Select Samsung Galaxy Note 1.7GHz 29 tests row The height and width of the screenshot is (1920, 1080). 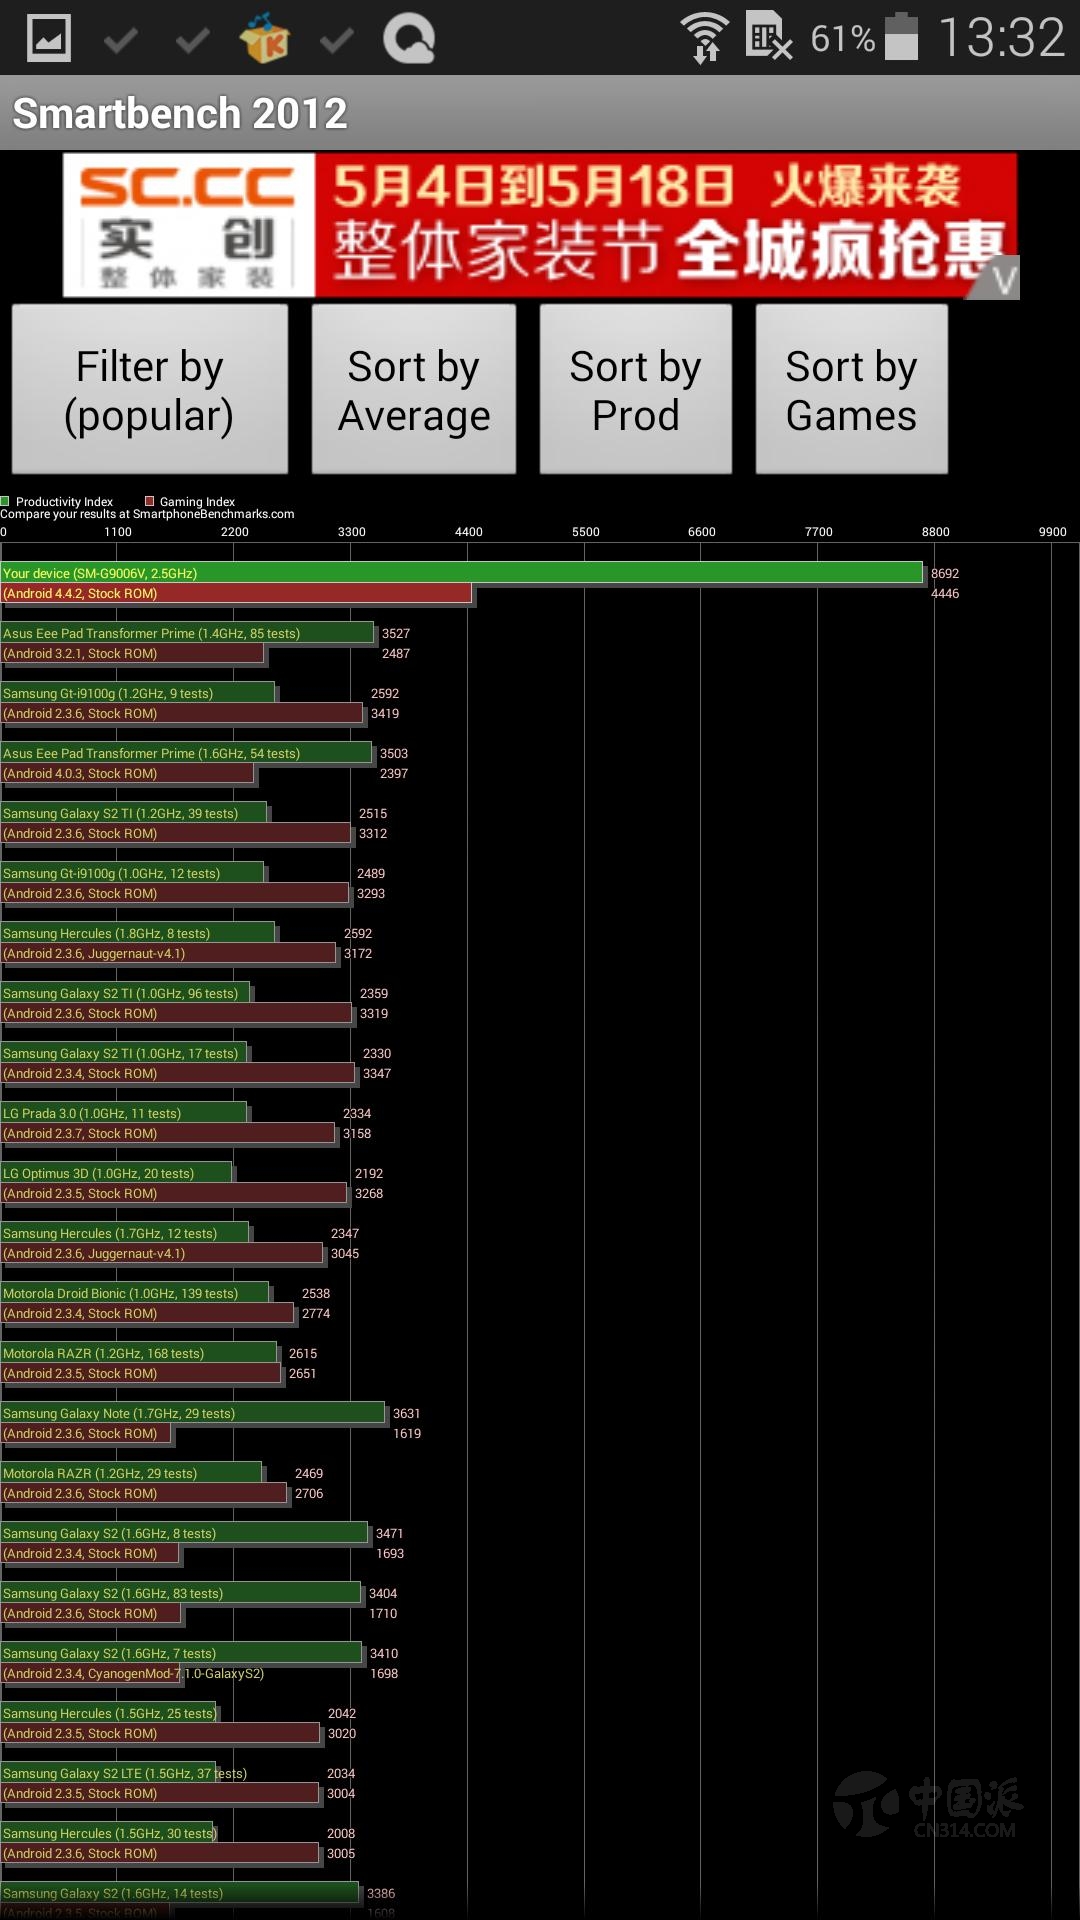point(193,1413)
